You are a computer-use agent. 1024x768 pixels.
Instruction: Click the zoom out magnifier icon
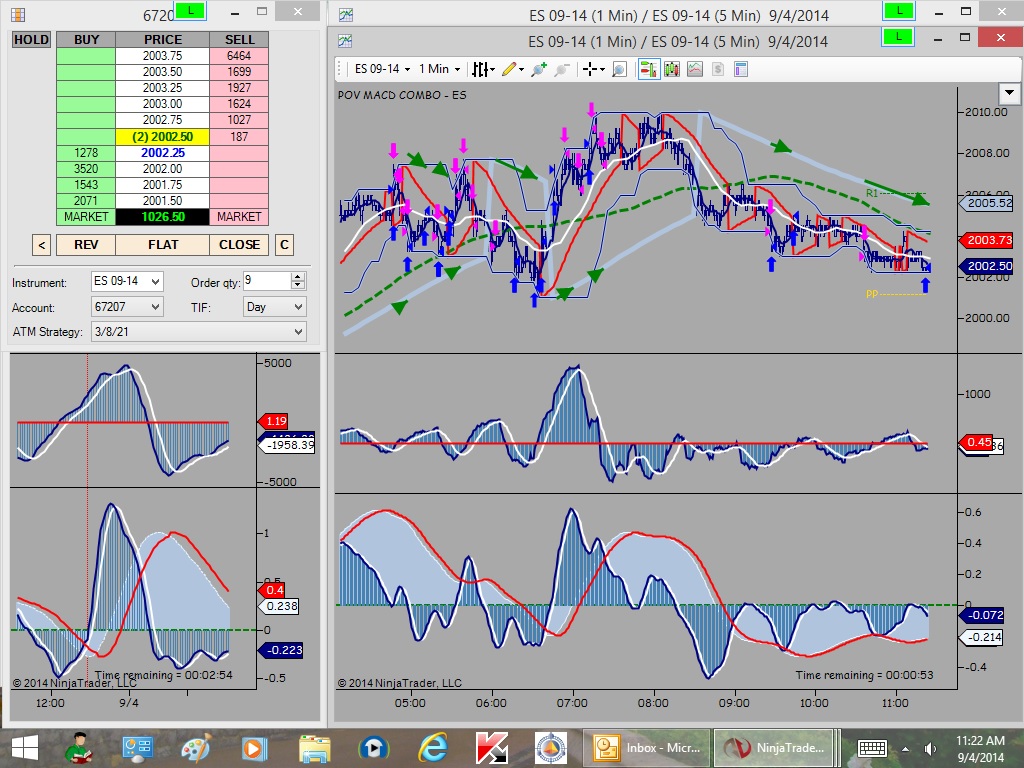[x=562, y=69]
